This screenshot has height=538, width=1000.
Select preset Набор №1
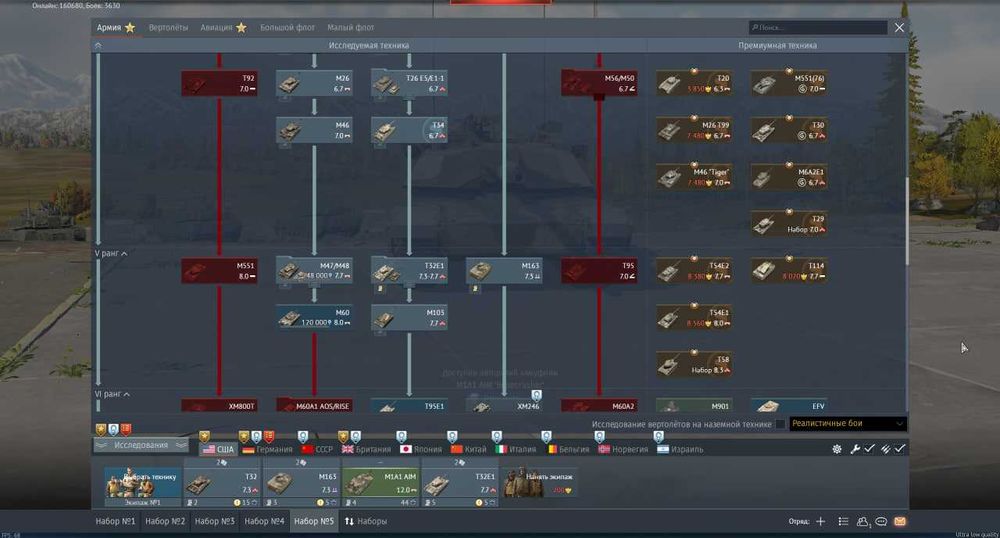point(115,521)
